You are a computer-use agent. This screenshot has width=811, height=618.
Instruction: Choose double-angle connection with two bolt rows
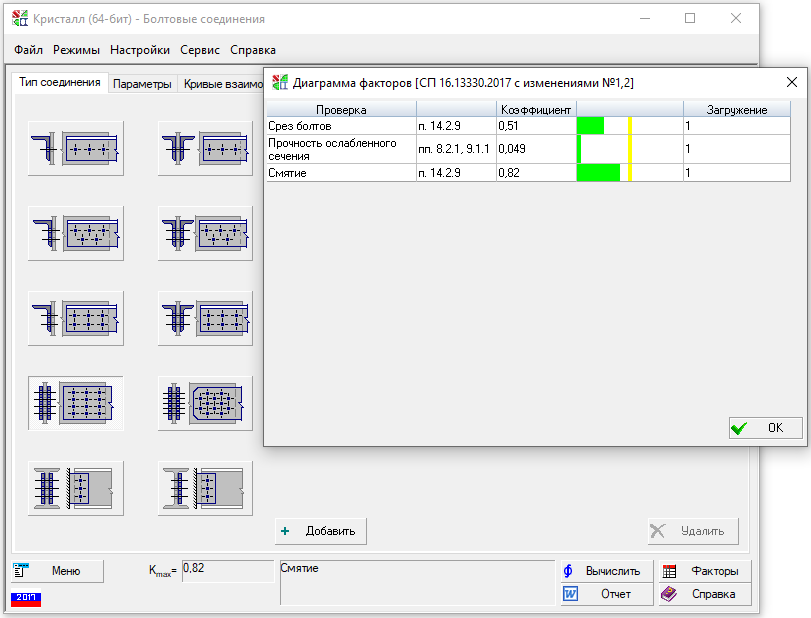pyautogui.click(x=205, y=318)
